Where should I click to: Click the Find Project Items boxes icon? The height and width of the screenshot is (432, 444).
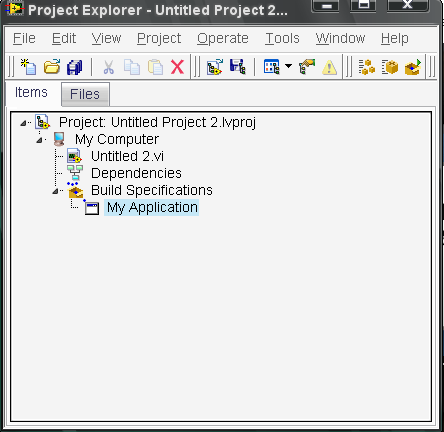point(367,67)
